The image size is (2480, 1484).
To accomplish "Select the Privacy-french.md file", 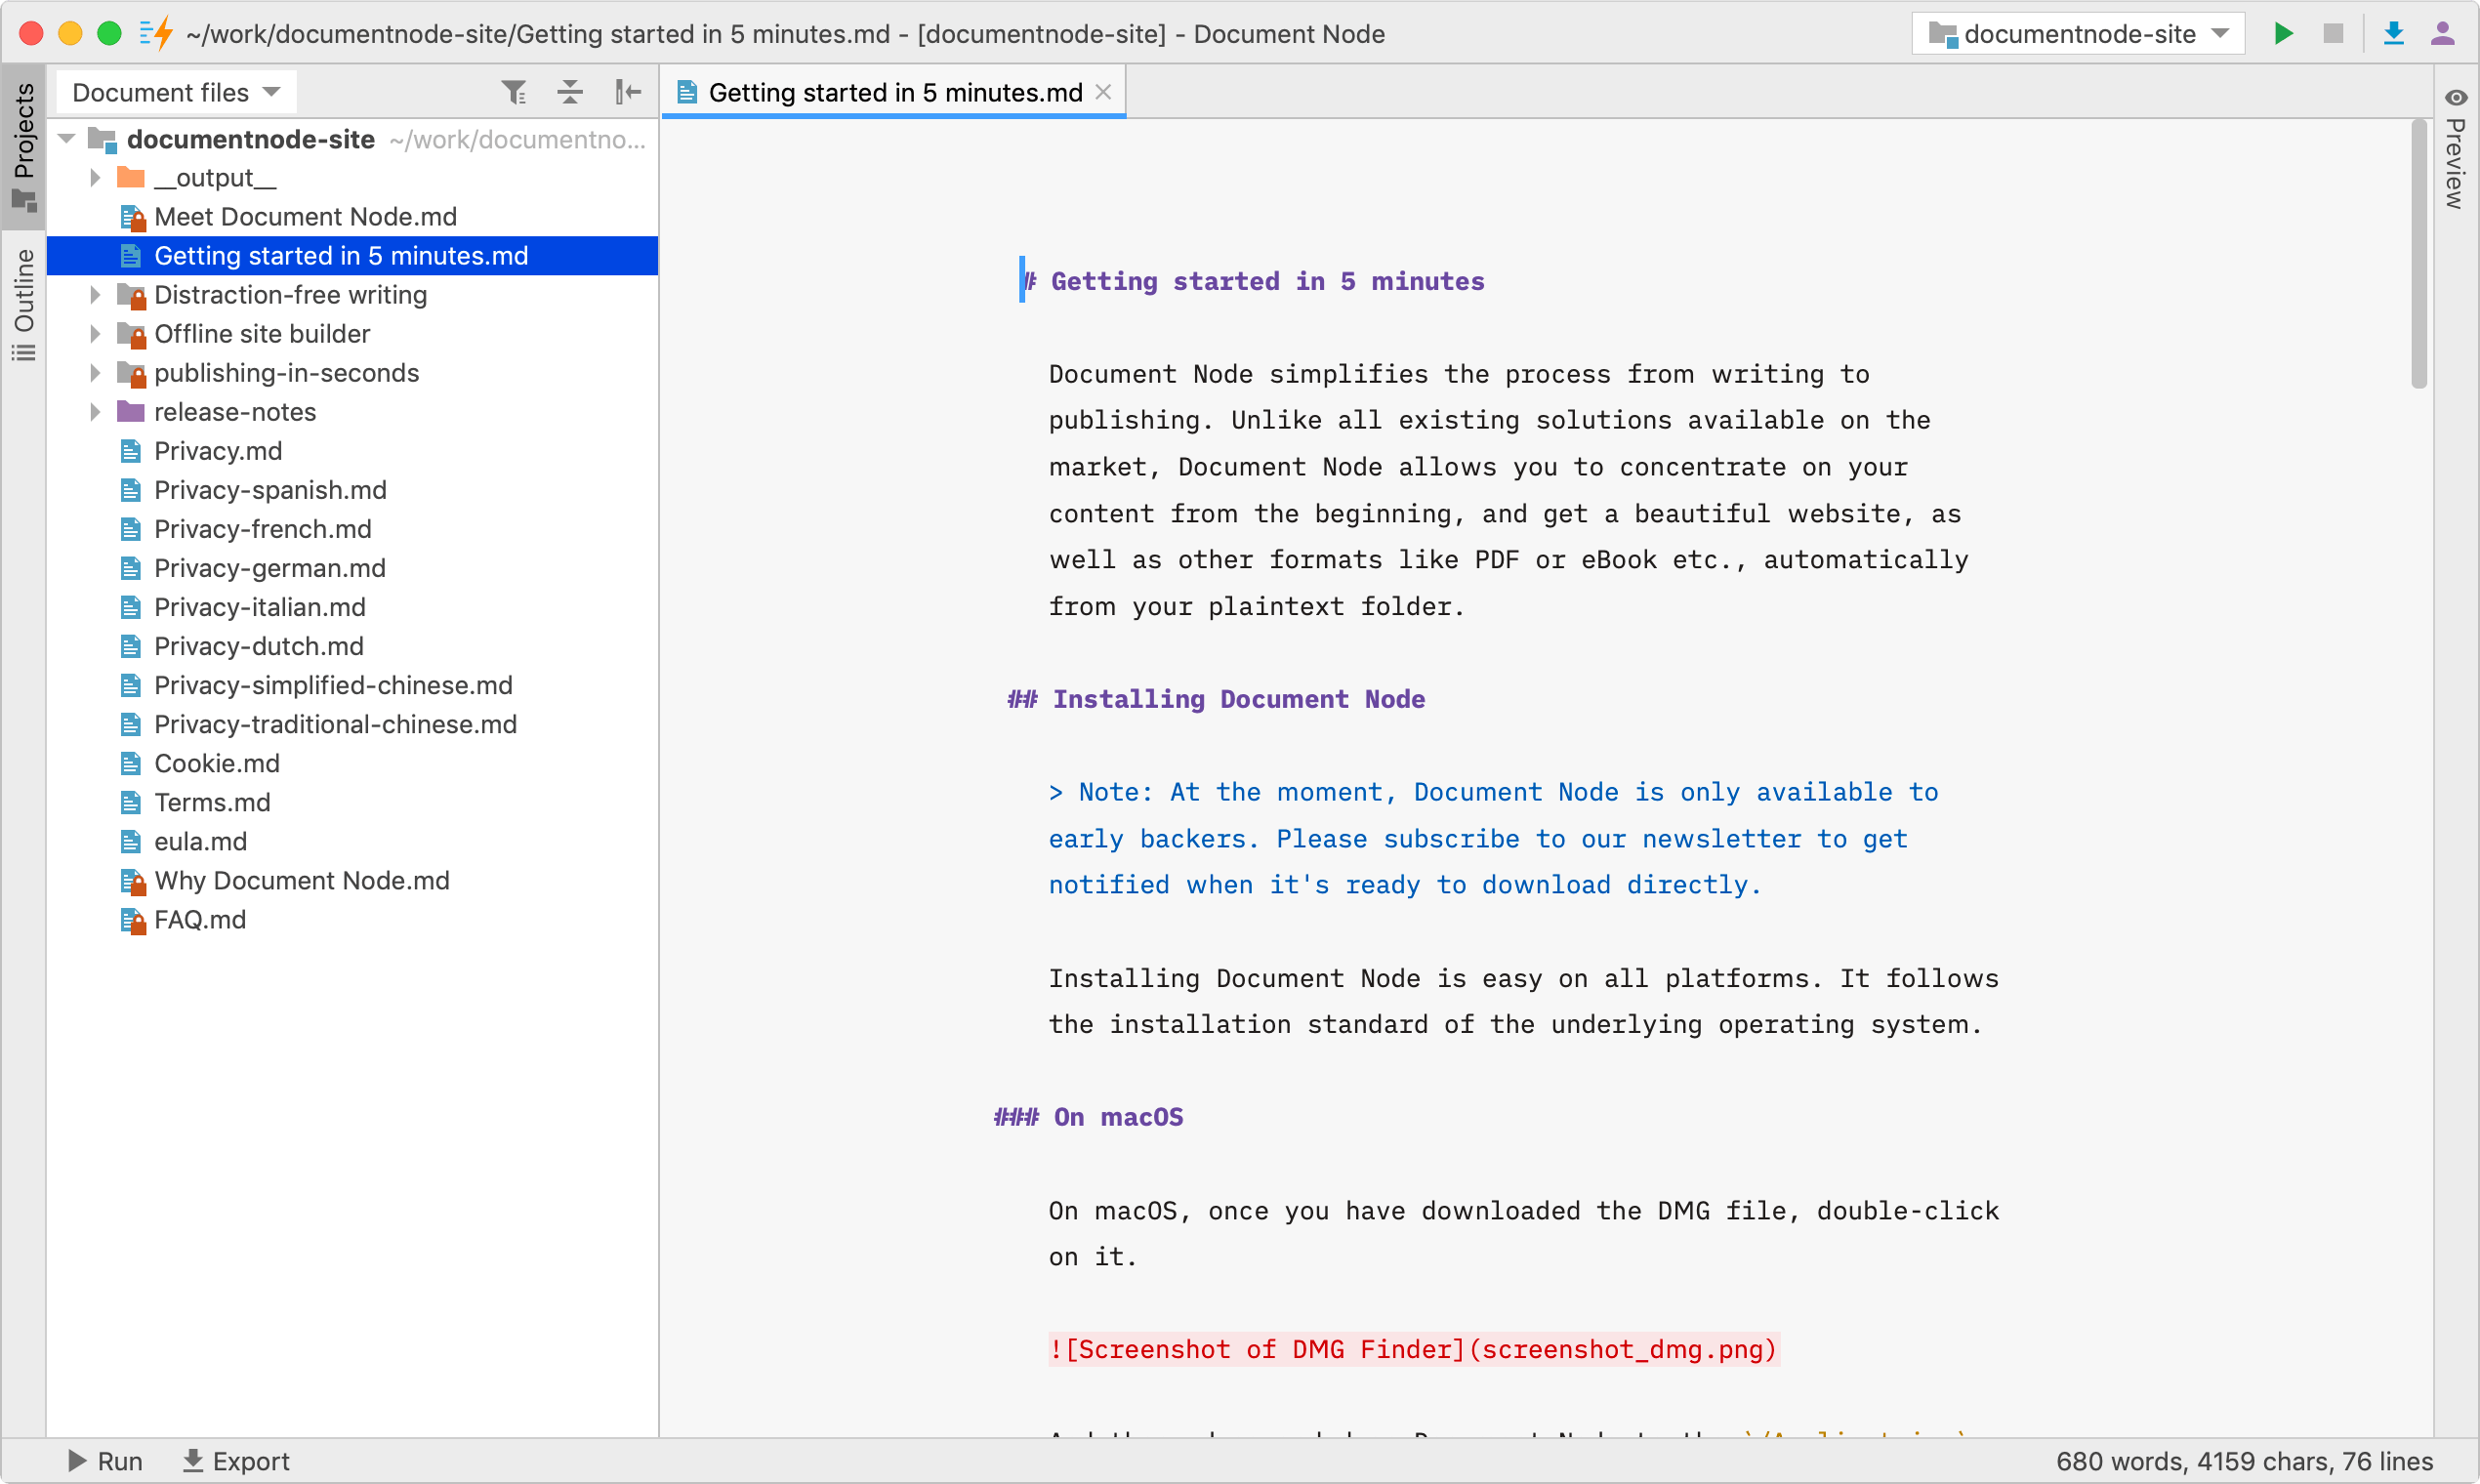I will tap(262, 529).
